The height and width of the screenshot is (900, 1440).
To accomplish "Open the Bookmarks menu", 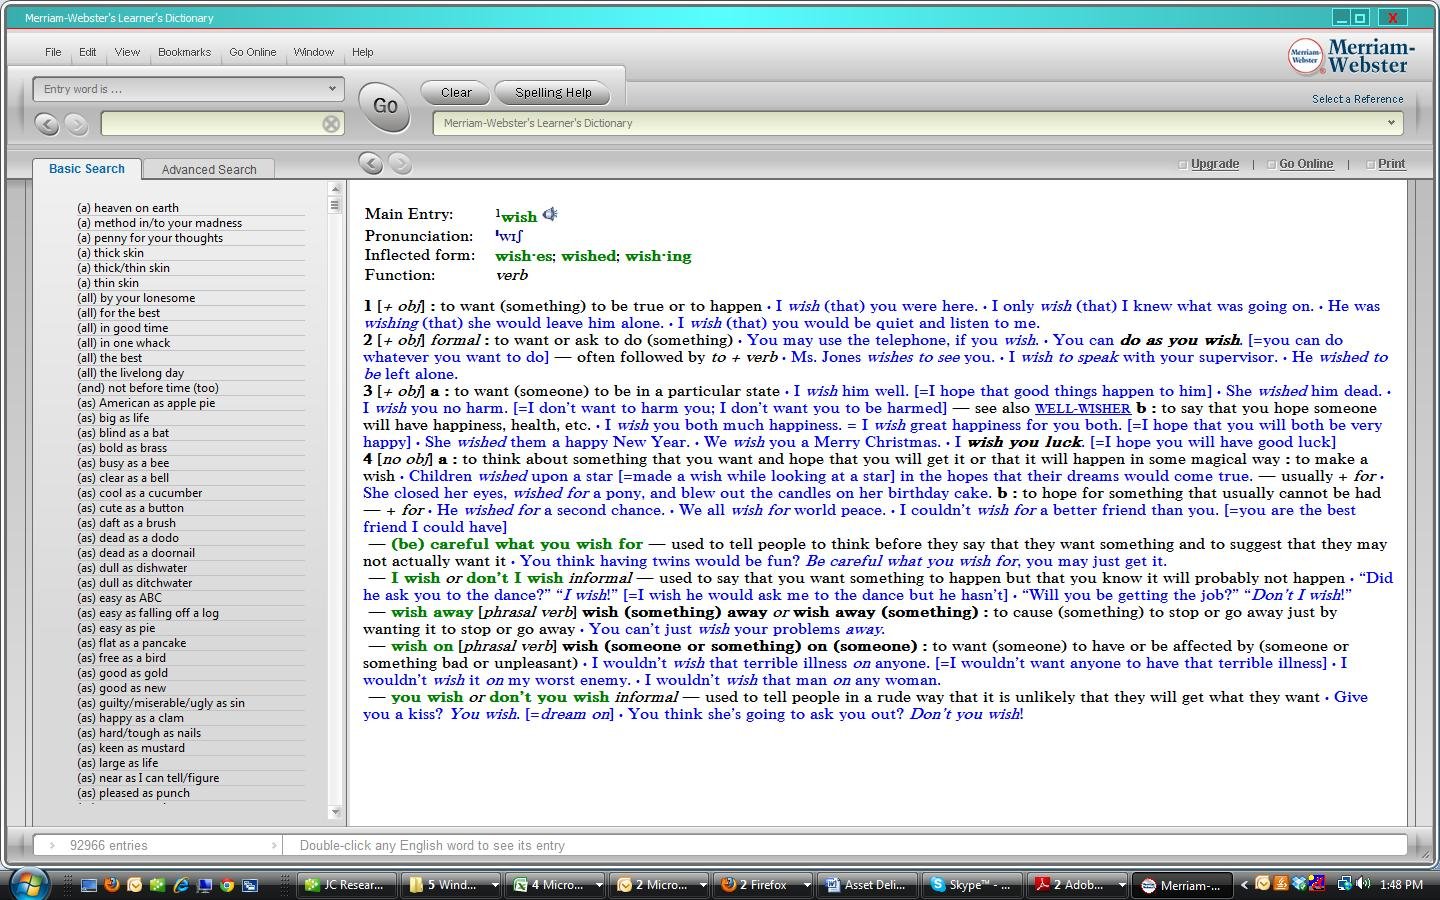I will [x=184, y=52].
